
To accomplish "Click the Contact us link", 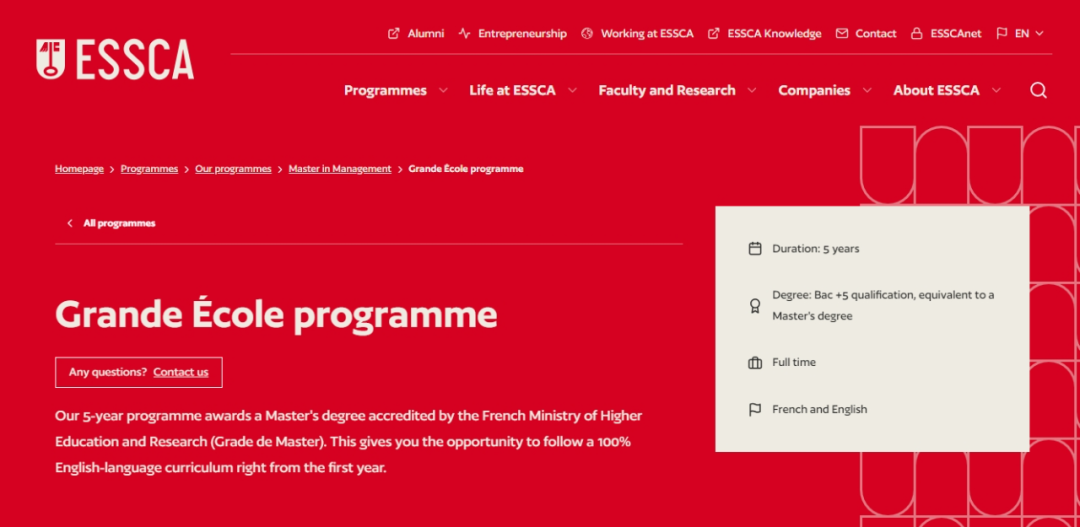I will click(x=180, y=372).
